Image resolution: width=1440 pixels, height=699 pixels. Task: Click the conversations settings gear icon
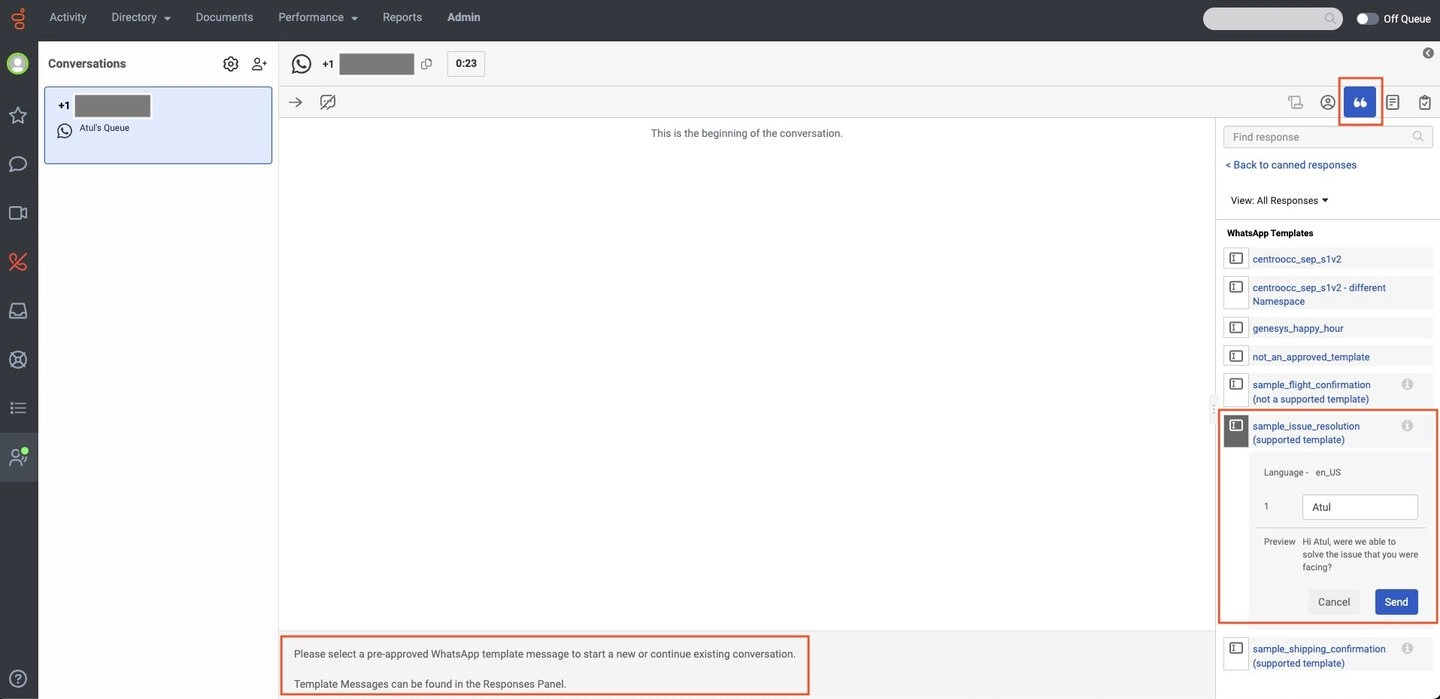pos(231,64)
